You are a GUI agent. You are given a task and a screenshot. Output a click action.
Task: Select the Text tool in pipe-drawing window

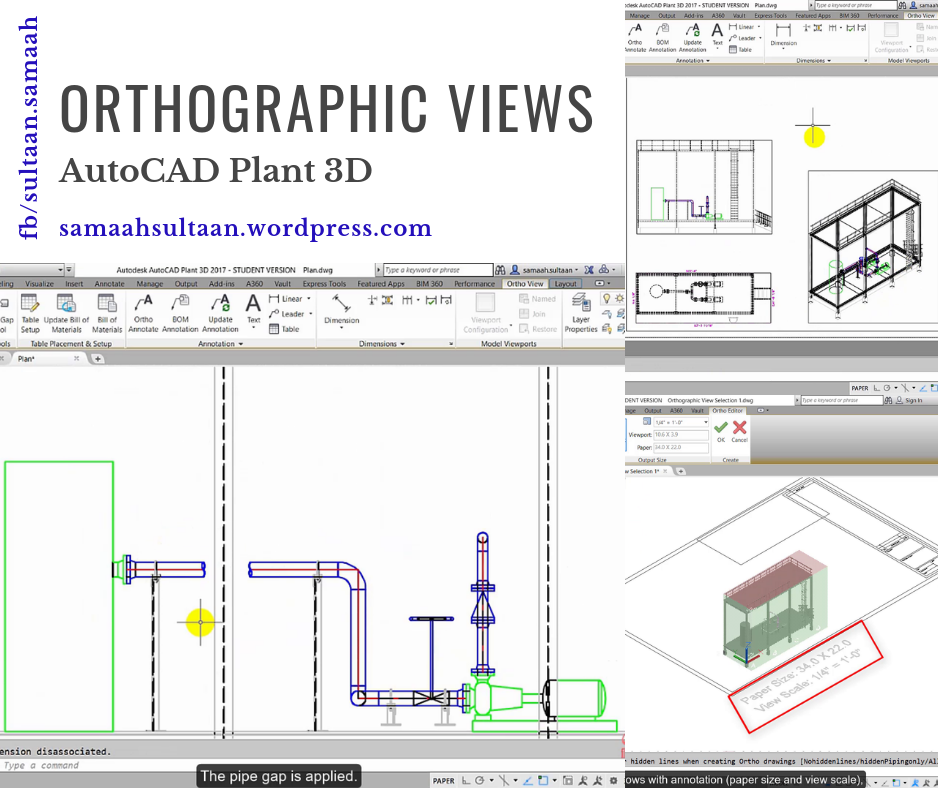pos(254,311)
